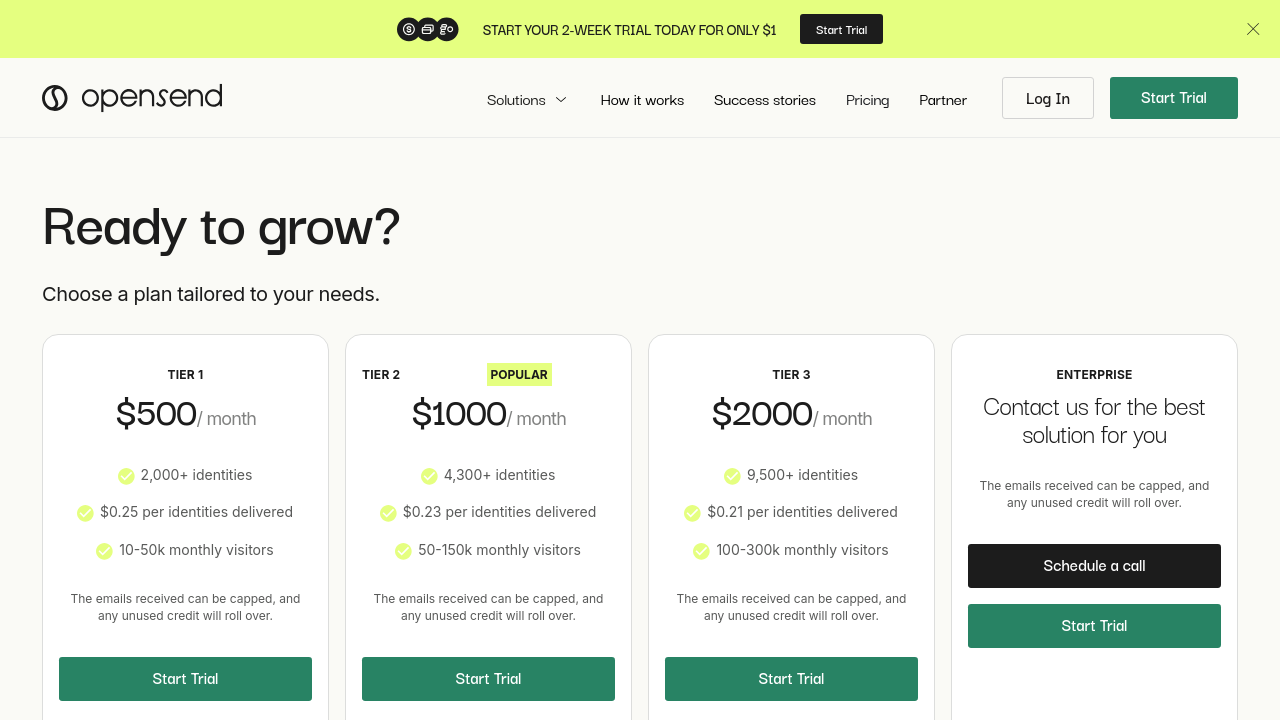Image resolution: width=1280 pixels, height=720 pixels.
Task: Click checkmark icon beside 9,500+ identities
Action: pos(732,476)
